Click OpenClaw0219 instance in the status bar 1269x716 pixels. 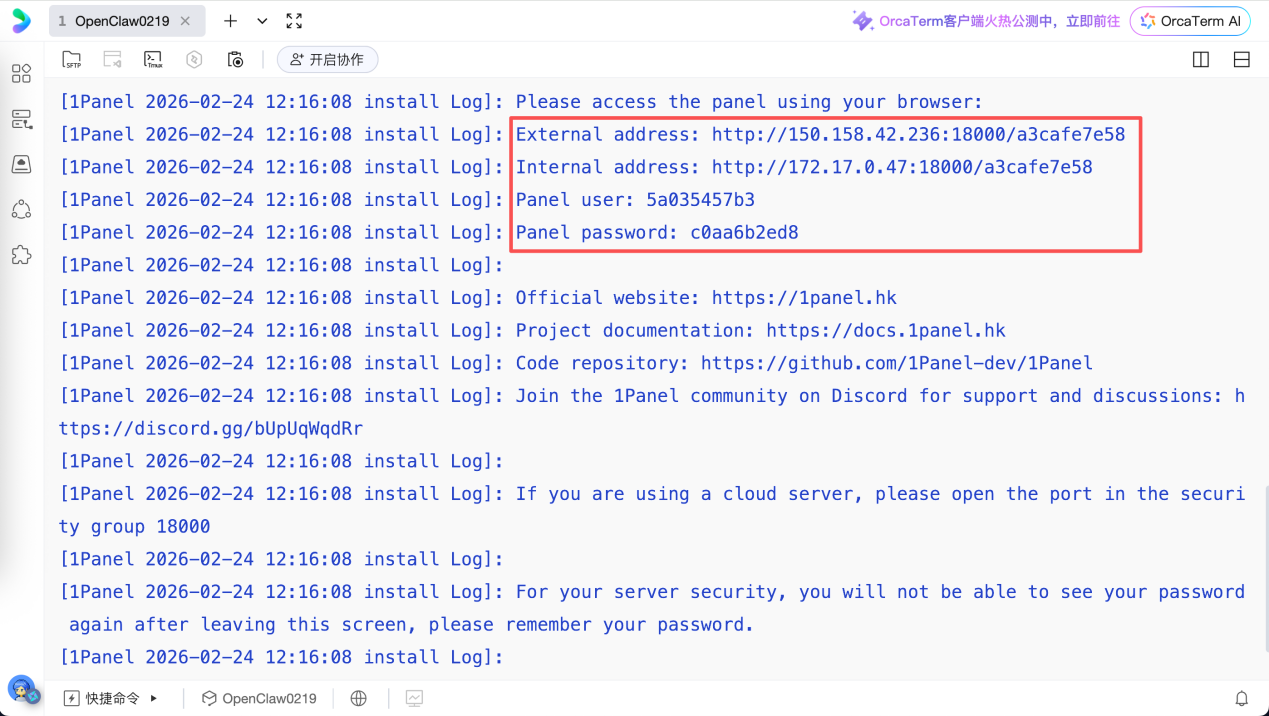(x=259, y=698)
